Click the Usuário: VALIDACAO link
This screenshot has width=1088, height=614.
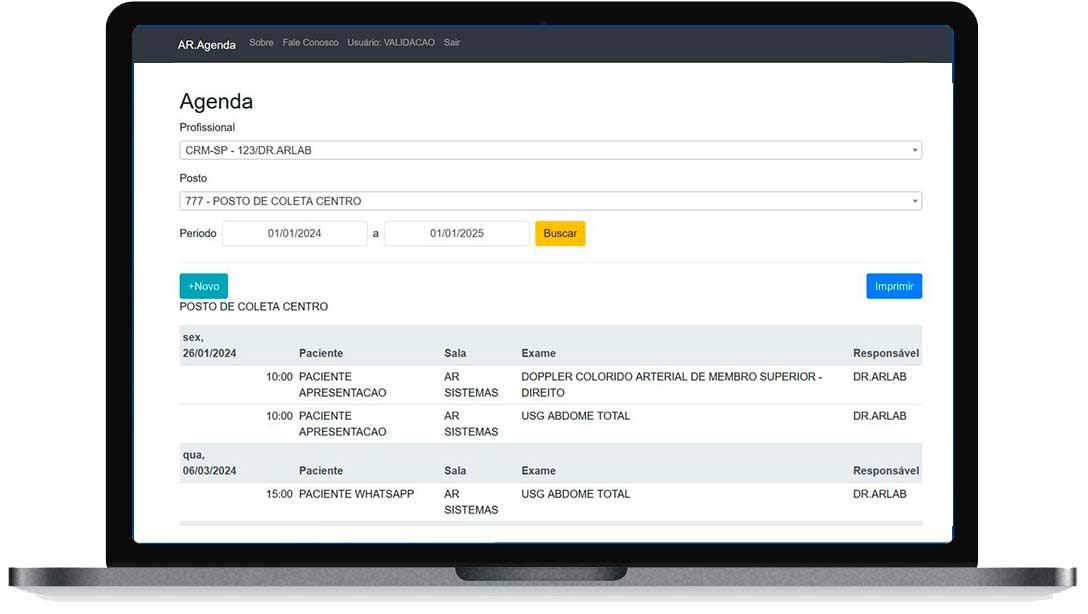tap(391, 43)
